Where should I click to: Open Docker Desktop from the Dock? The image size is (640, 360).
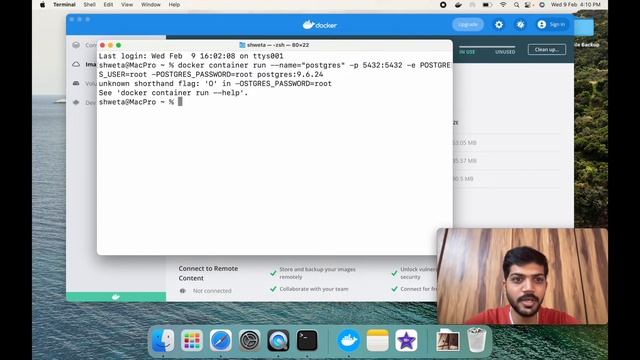[349, 340]
